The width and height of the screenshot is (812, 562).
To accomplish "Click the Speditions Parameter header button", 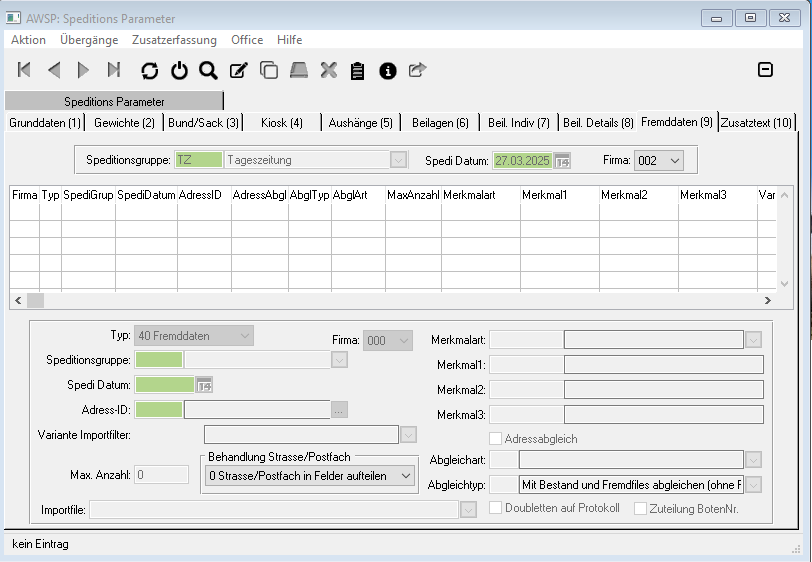I will 114,101.
